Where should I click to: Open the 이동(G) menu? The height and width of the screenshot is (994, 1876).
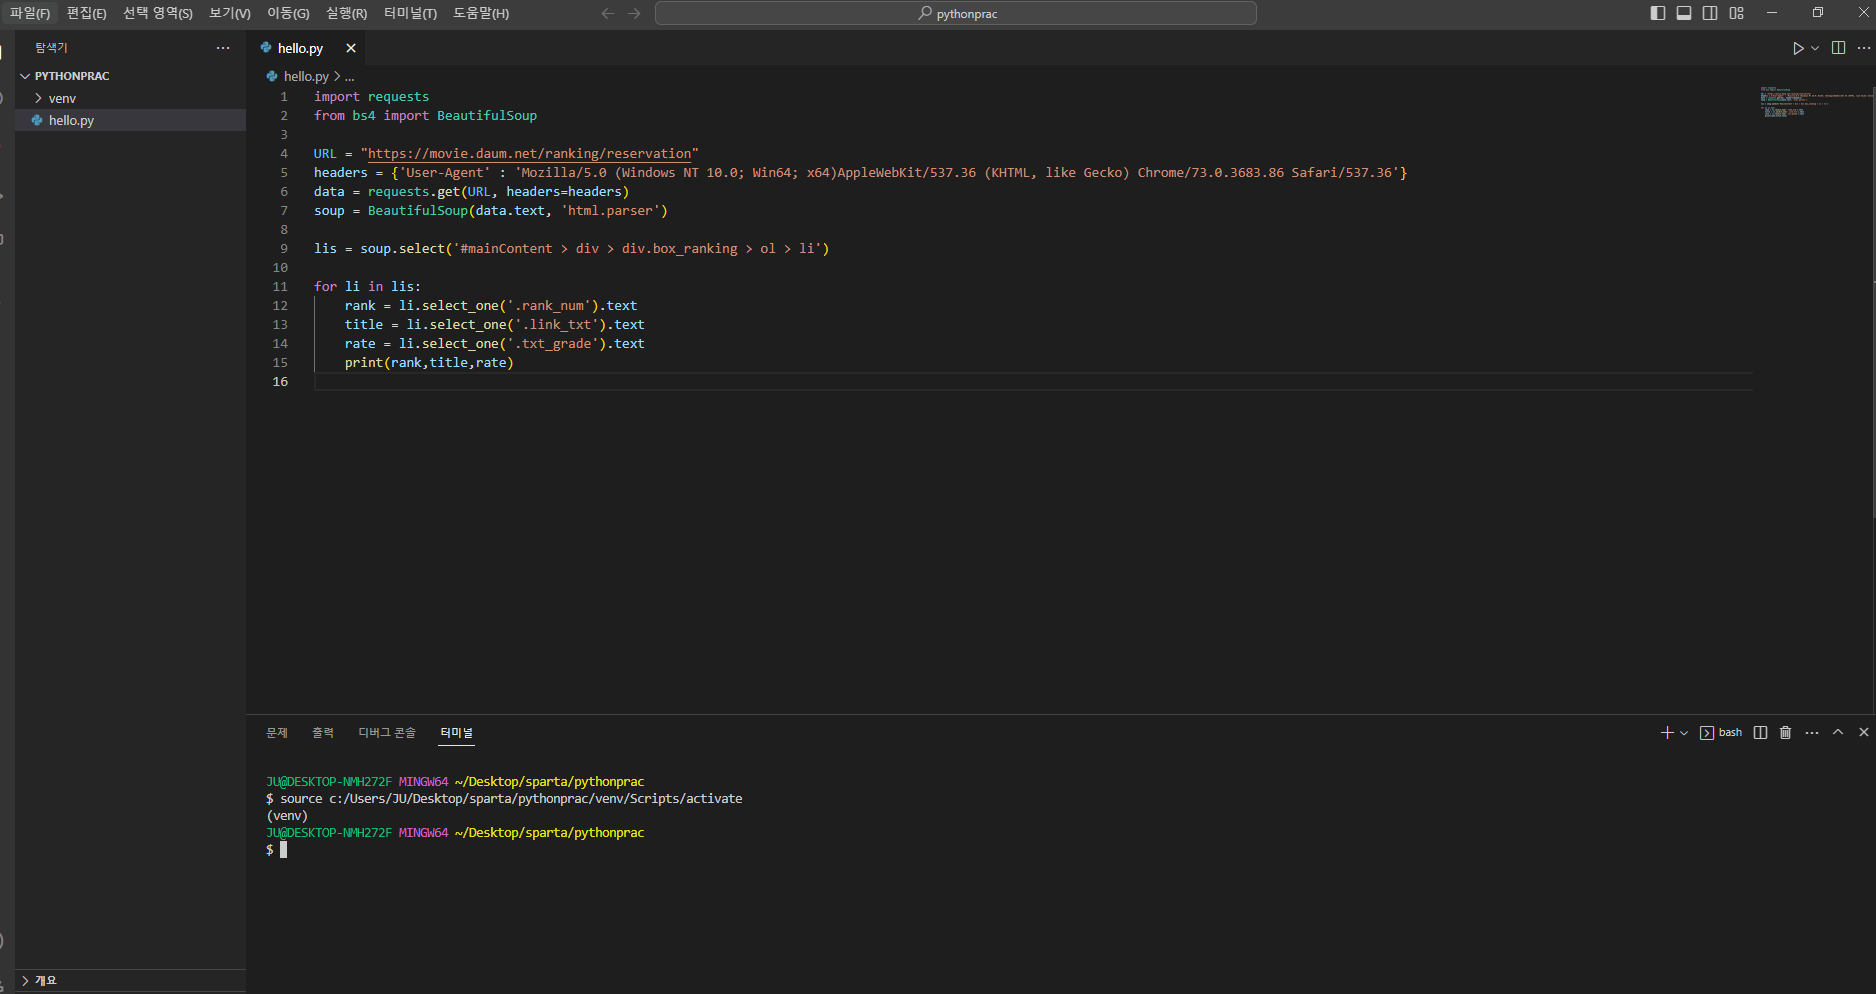tap(288, 13)
